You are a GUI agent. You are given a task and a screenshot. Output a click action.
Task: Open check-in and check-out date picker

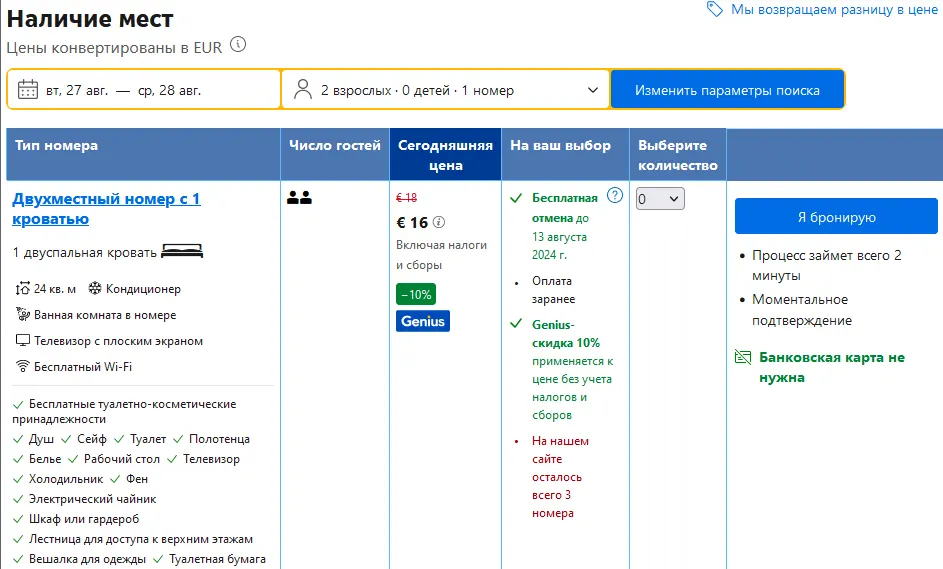click(x=144, y=90)
